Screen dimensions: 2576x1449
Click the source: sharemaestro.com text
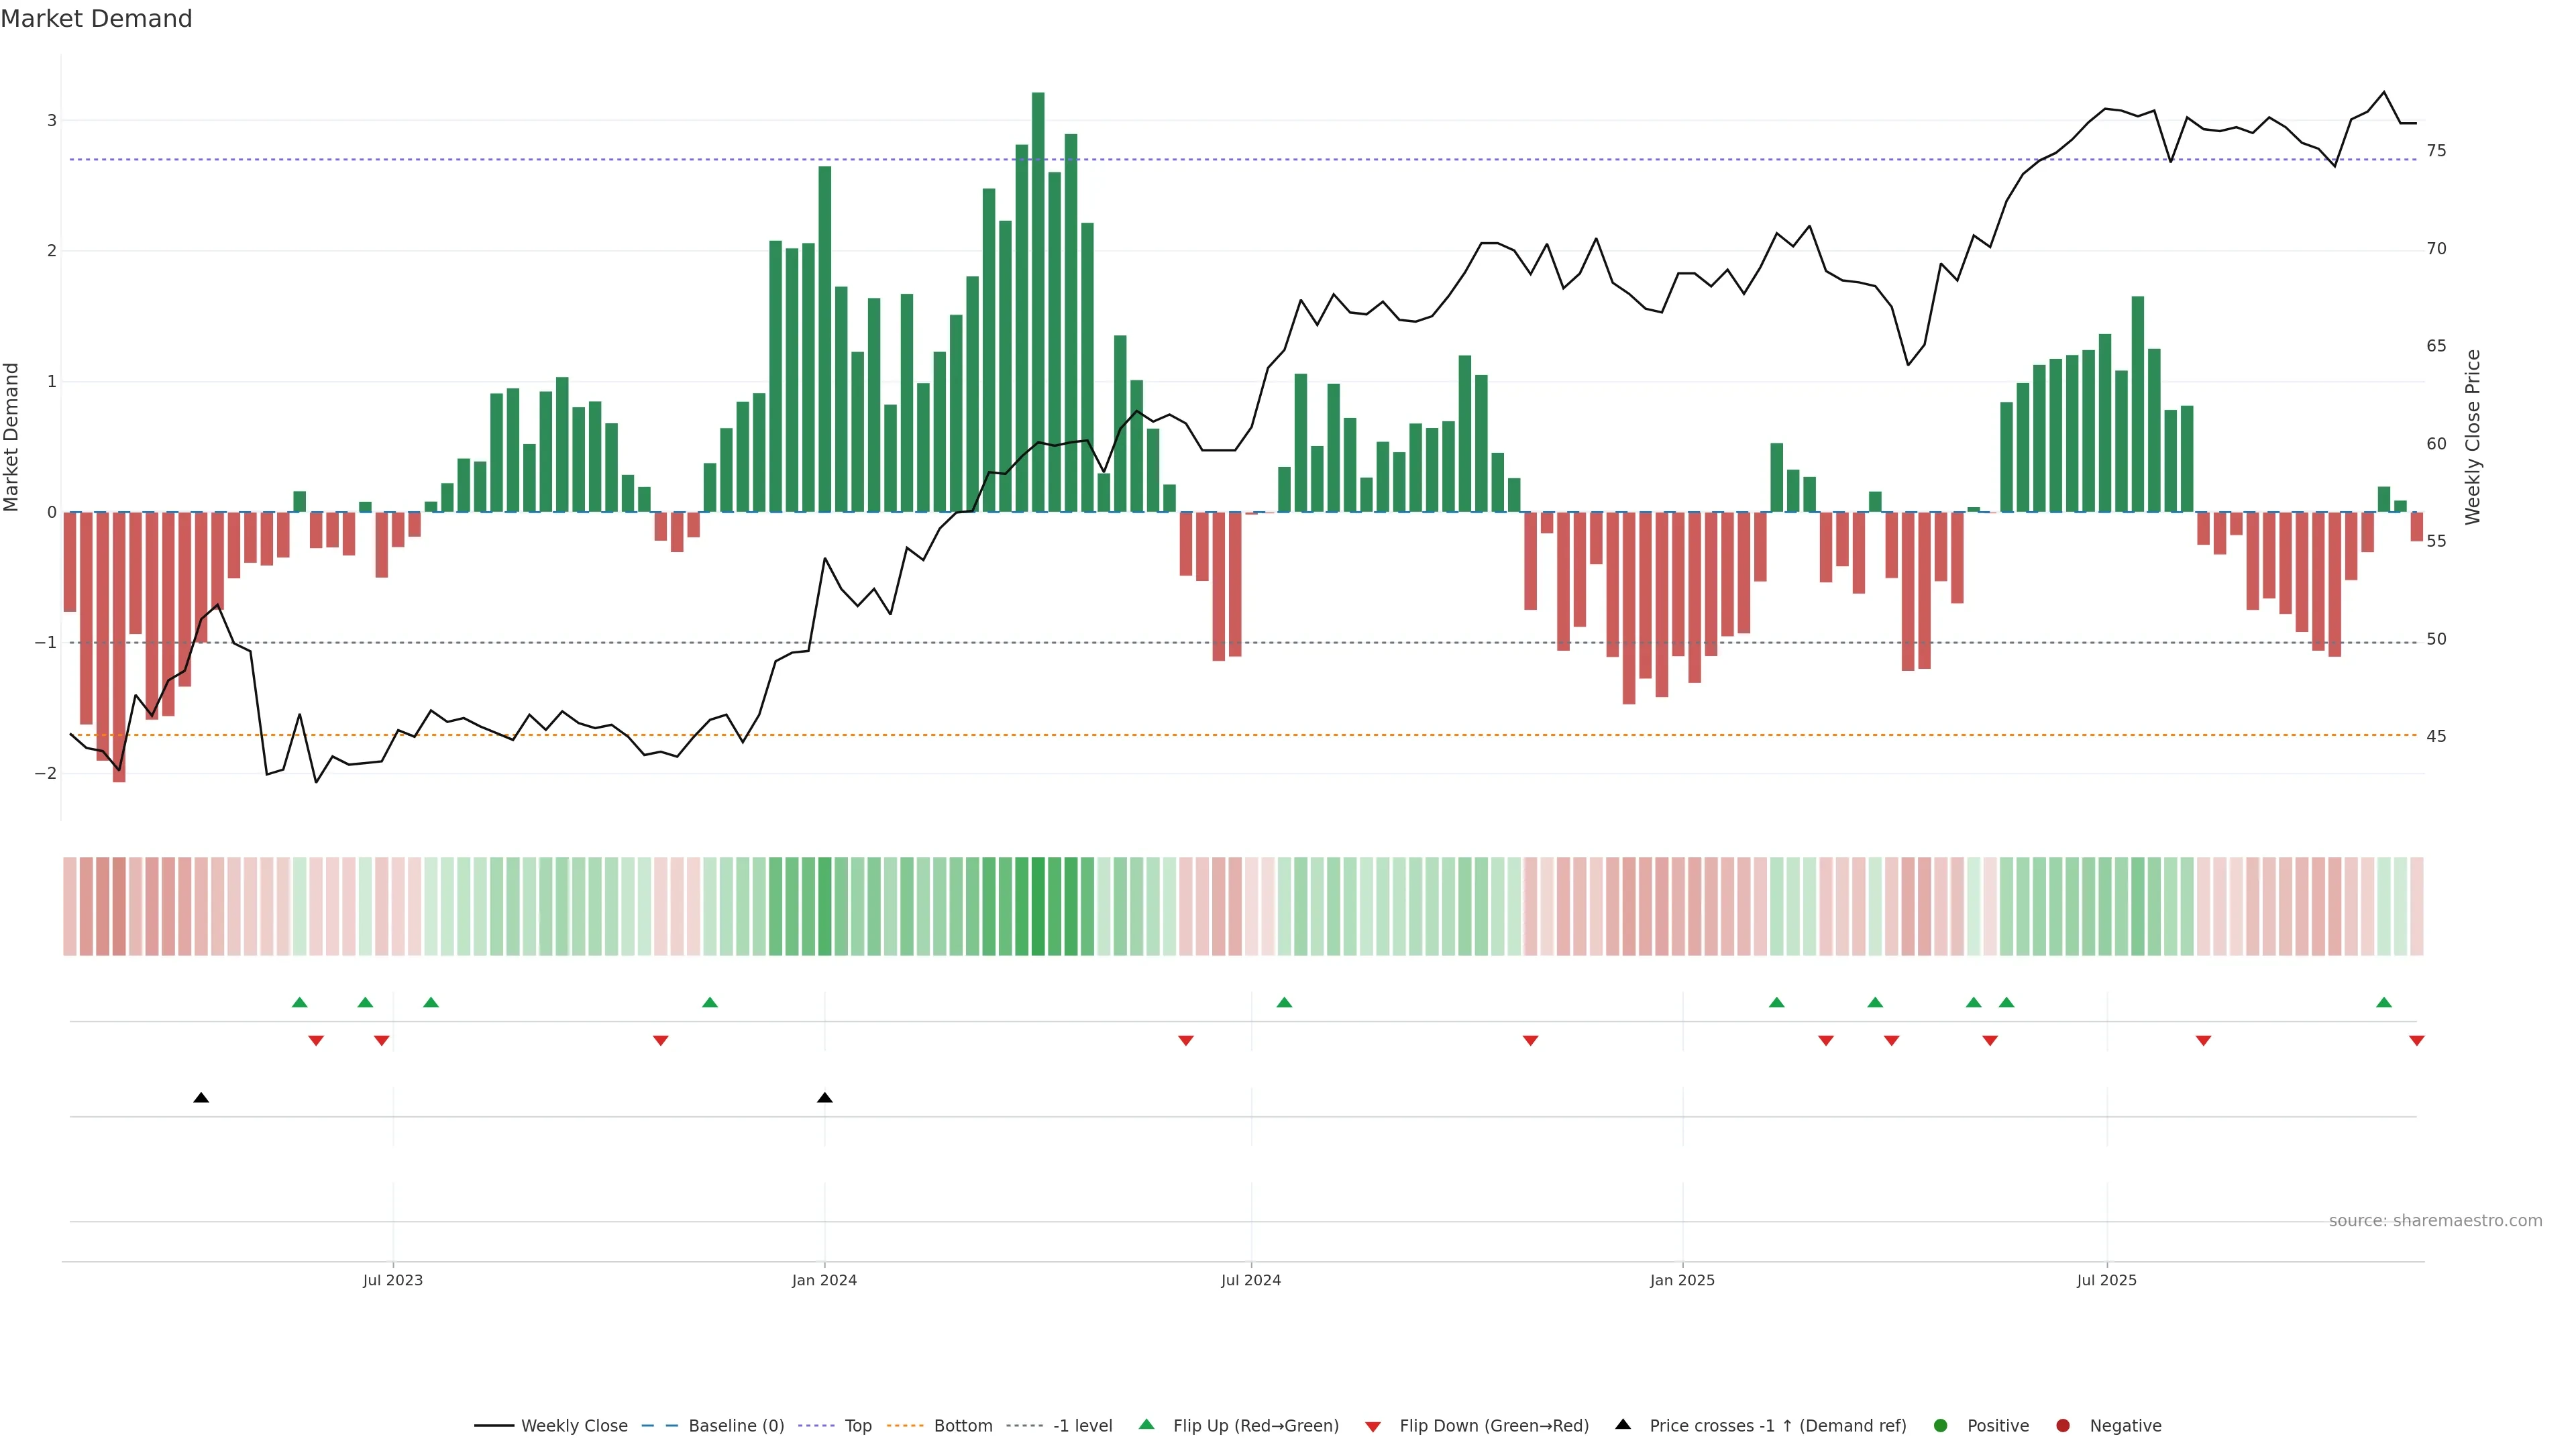click(2435, 1221)
